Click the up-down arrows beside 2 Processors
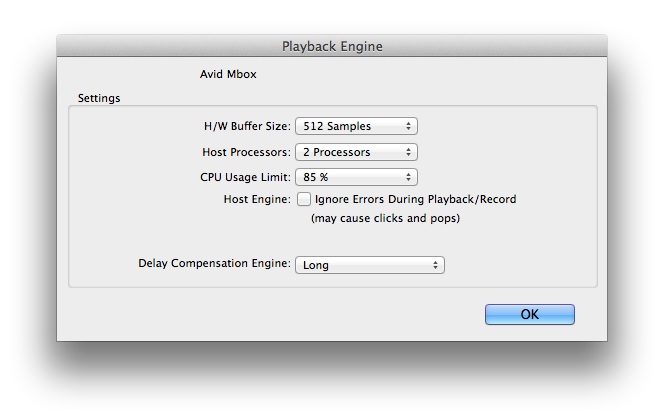664x420 pixels. point(408,152)
